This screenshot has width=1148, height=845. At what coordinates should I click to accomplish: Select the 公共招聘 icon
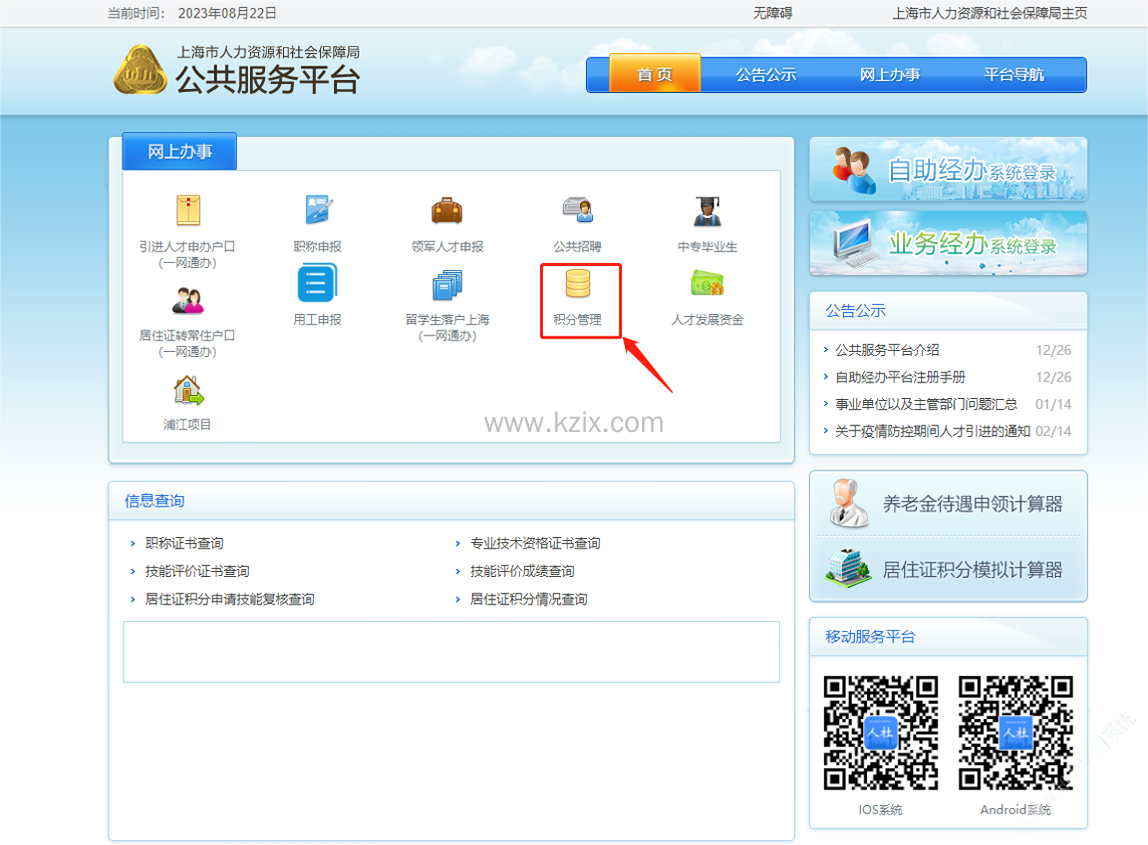(x=577, y=211)
